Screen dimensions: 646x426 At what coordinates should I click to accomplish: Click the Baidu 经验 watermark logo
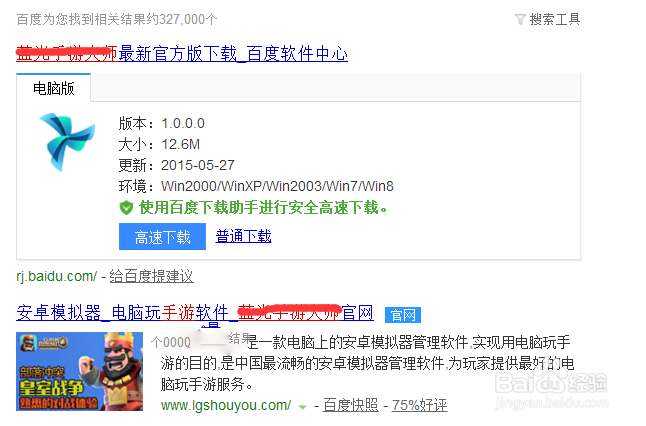click(x=551, y=388)
